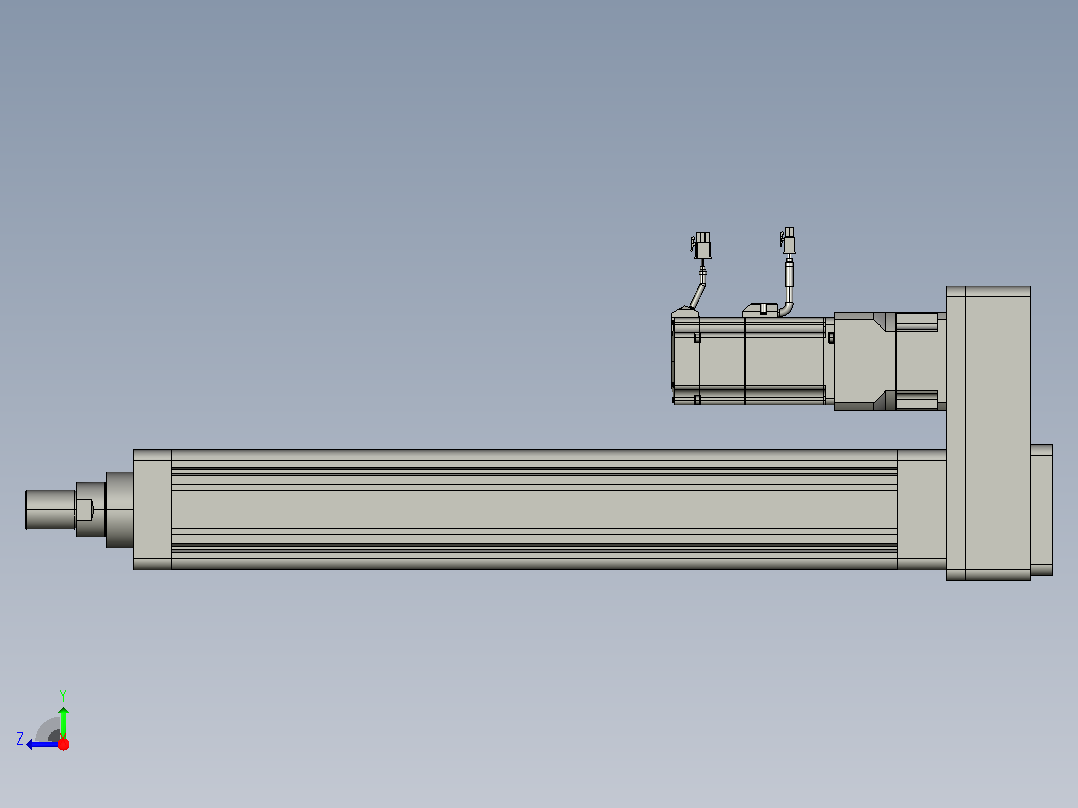
Task: Click the red origin ball of the triad
Action: click(x=63, y=744)
